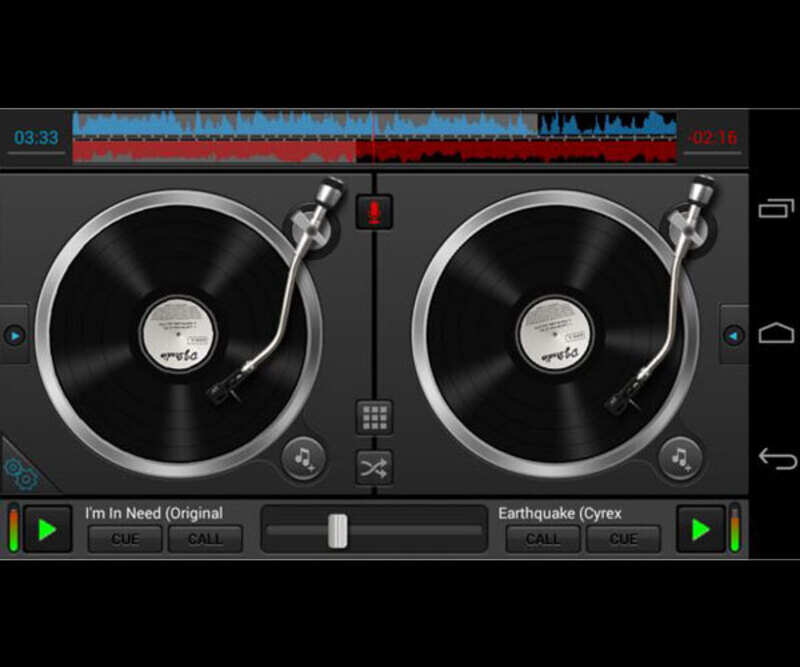Toggle CUE on the right deck
Screen dimensions: 800x667
click(x=623, y=539)
